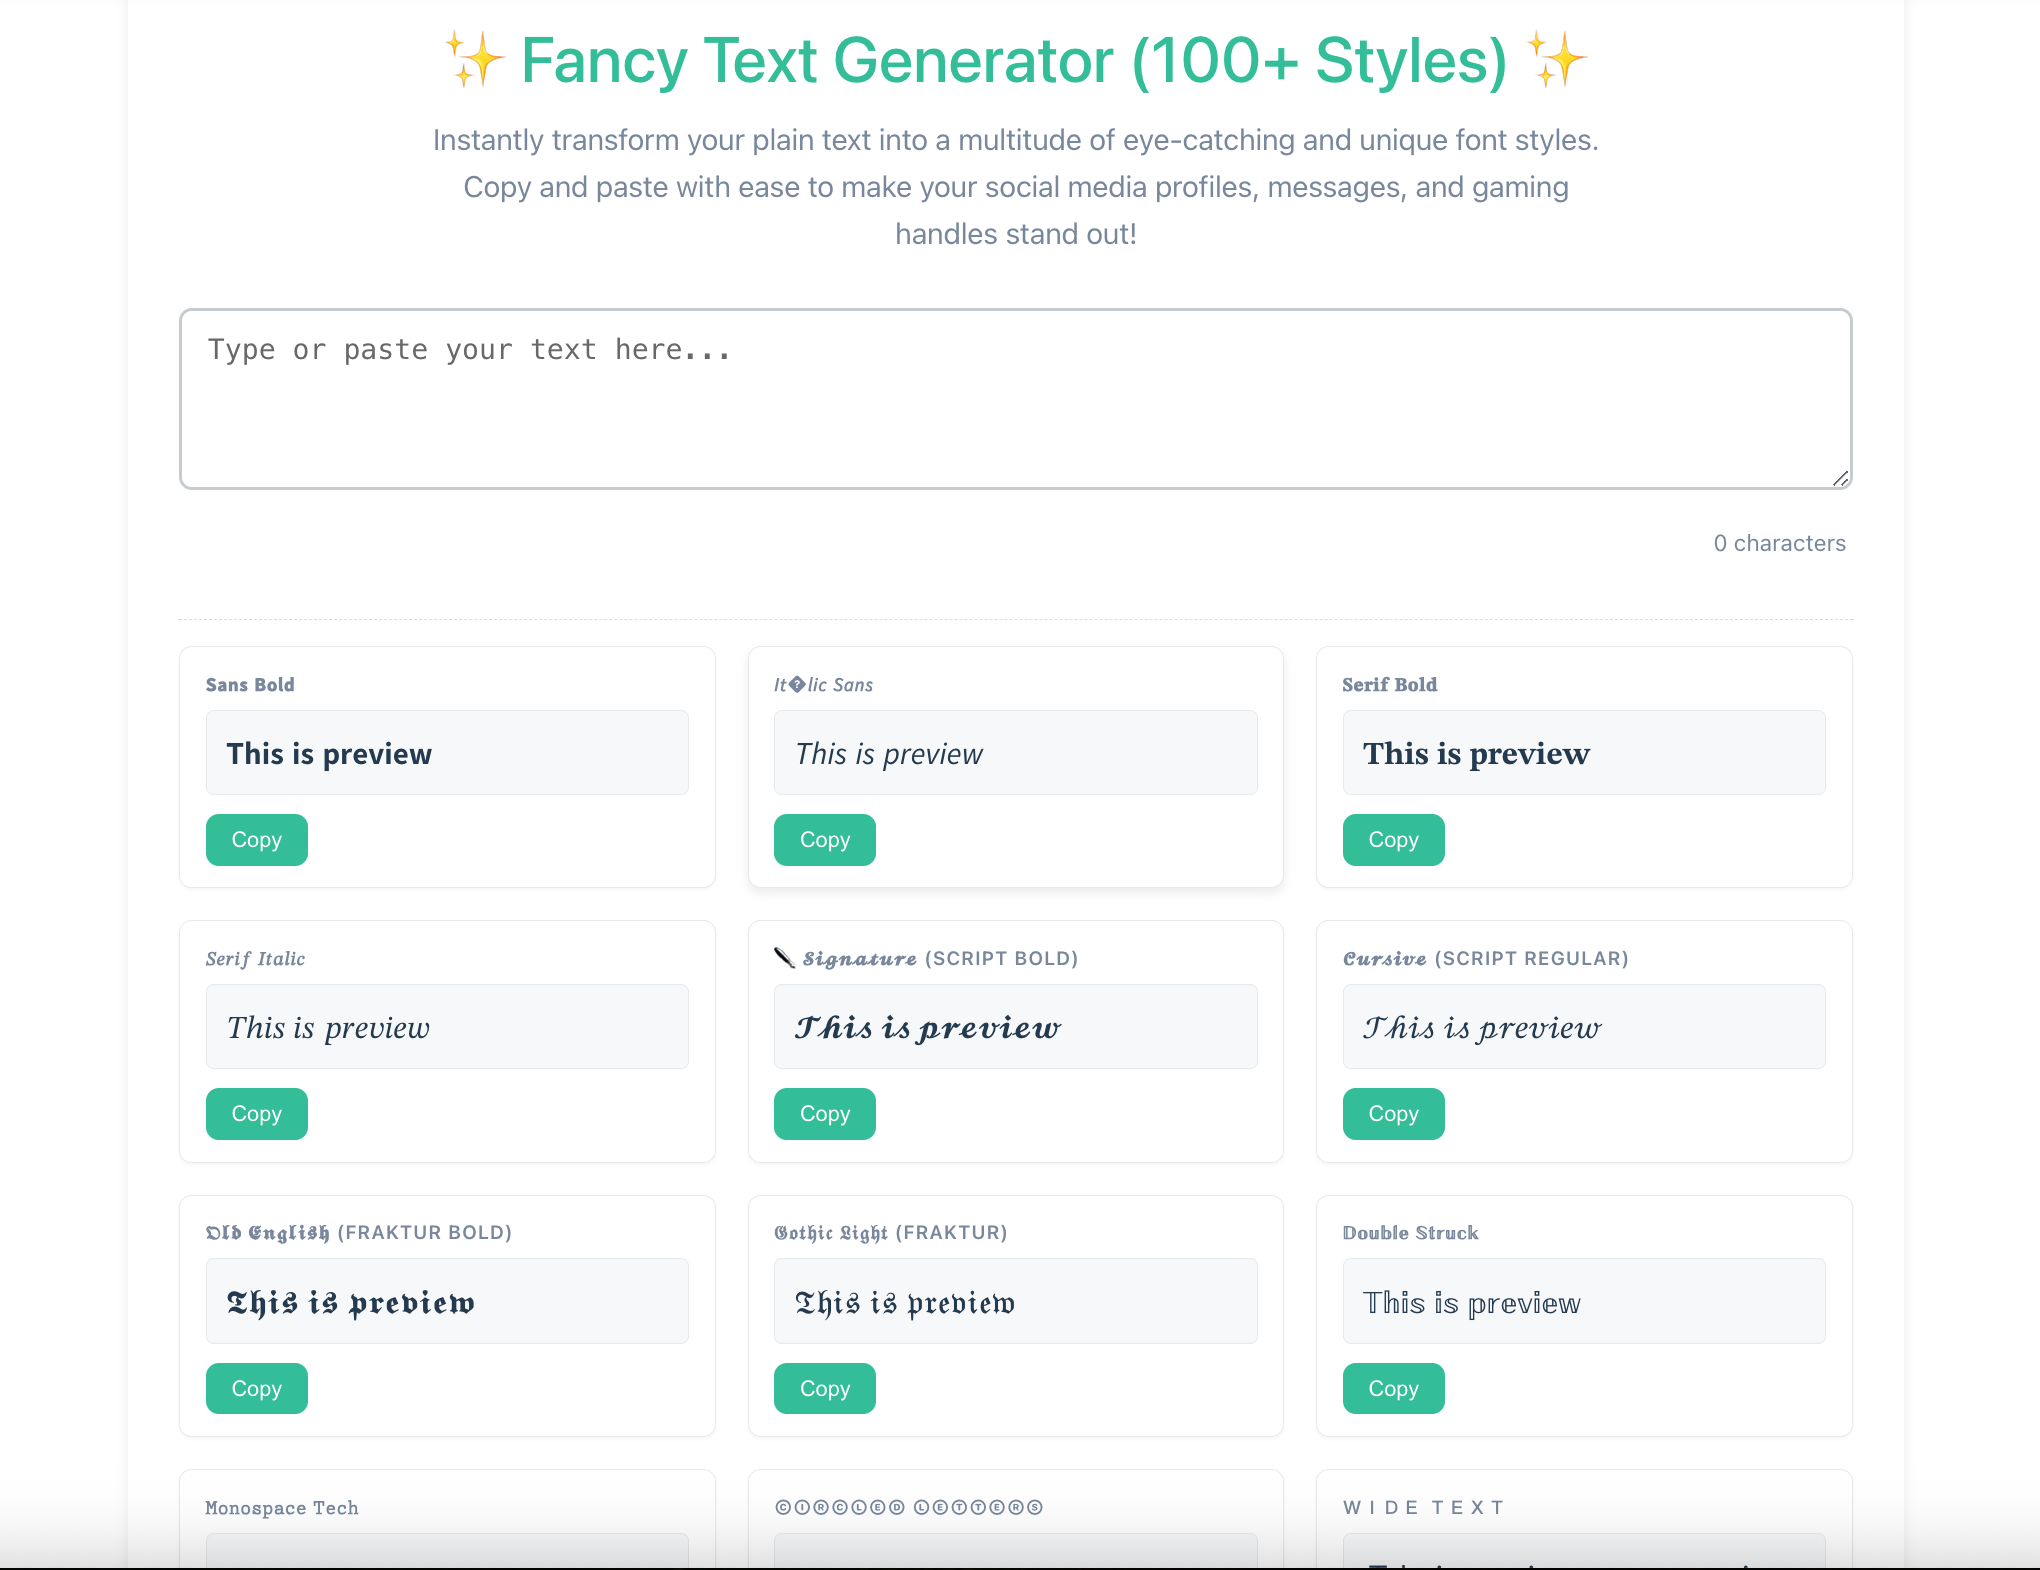Image resolution: width=2040 pixels, height=1570 pixels.
Task: Click the 'Sans Bold' style label
Action: pyautogui.click(x=250, y=685)
